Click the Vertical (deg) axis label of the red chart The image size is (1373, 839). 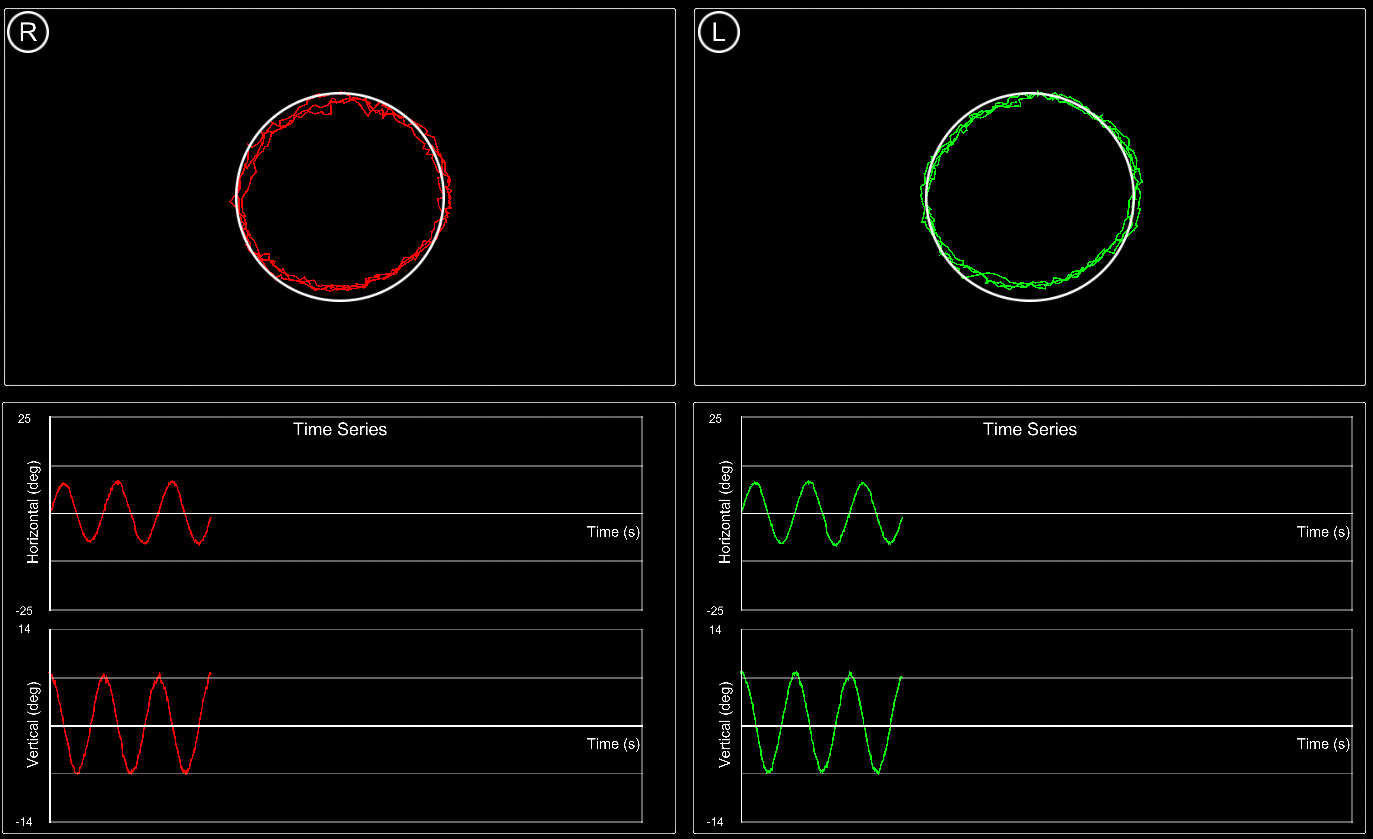pyautogui.click(x=33, y=725)
